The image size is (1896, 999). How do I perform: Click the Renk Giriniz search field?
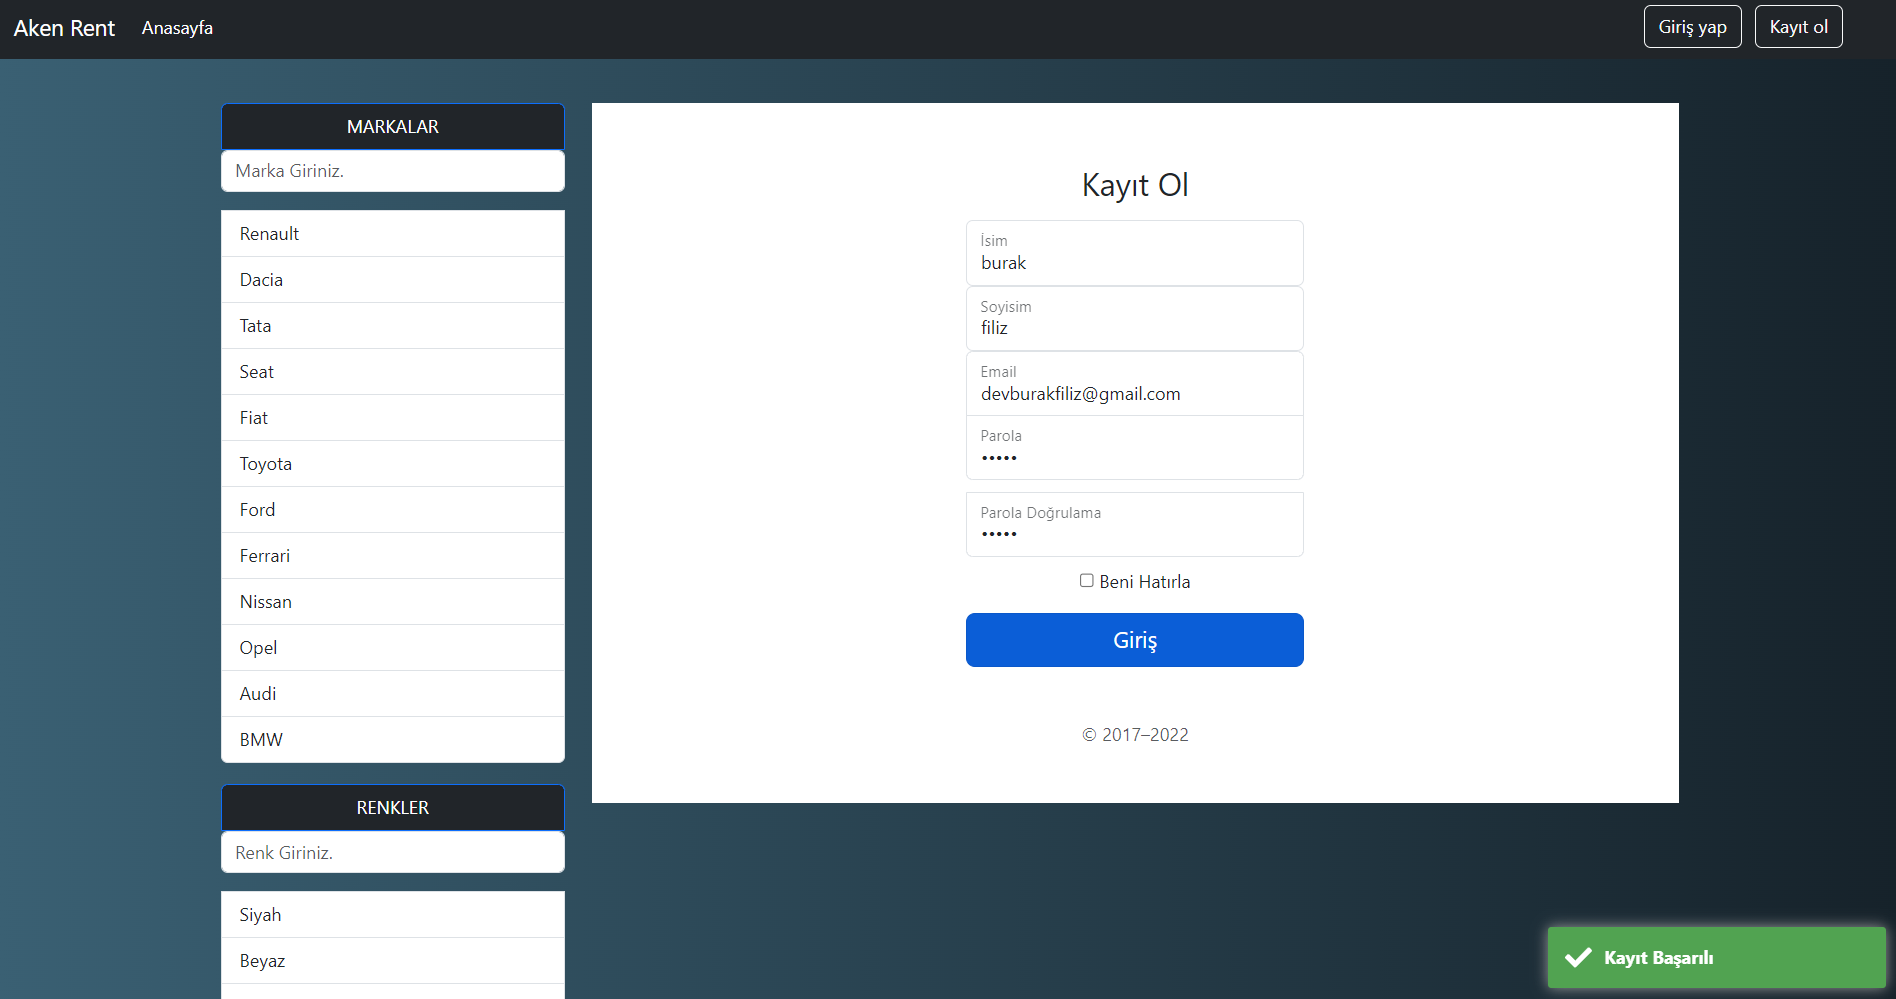pyautogui.click(x=392, y=852)
